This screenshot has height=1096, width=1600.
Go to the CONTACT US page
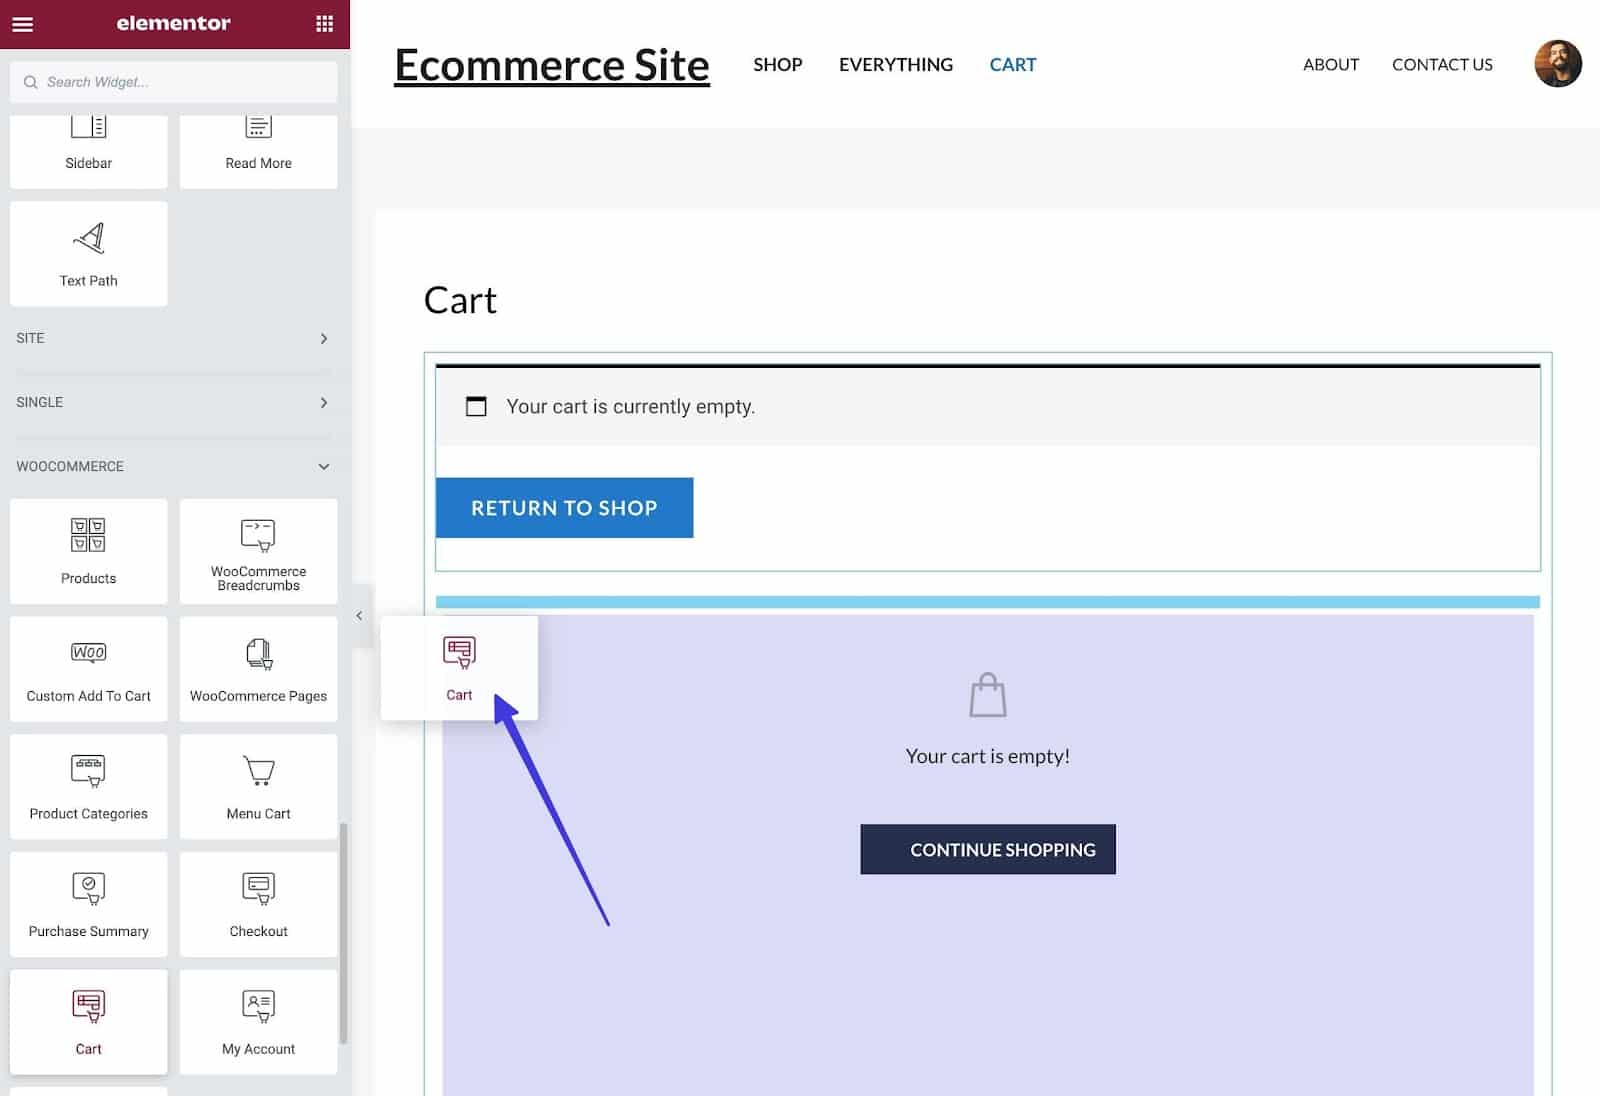(x=1441, y=65)
